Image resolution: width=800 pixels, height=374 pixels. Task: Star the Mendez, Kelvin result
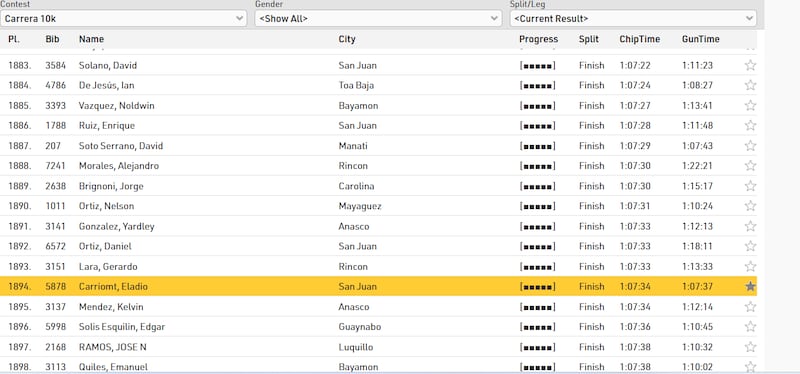(x=750, y=307)
